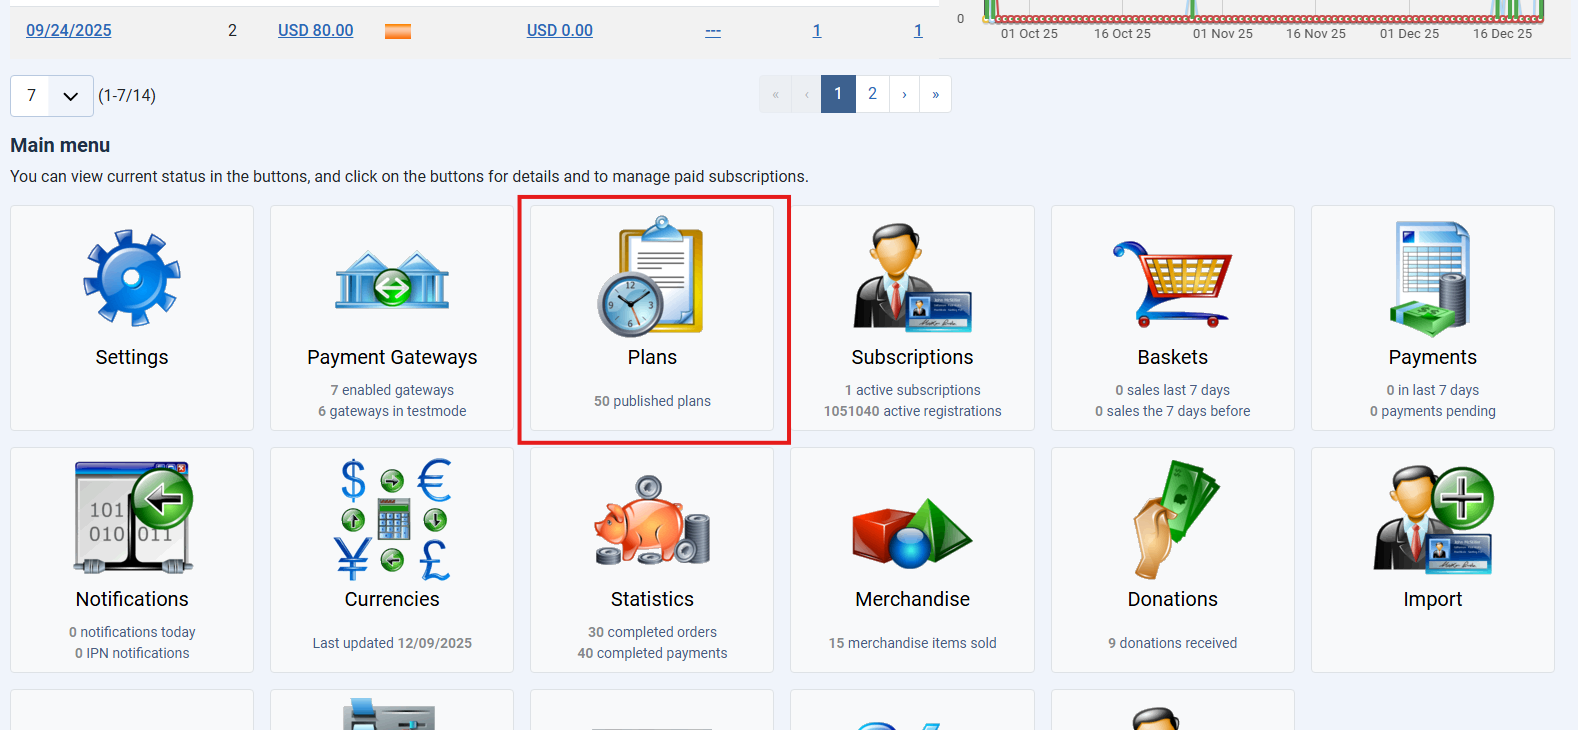Click the next page single arrow
This screenshot has height=730, width=1578.
click(904, 94)
